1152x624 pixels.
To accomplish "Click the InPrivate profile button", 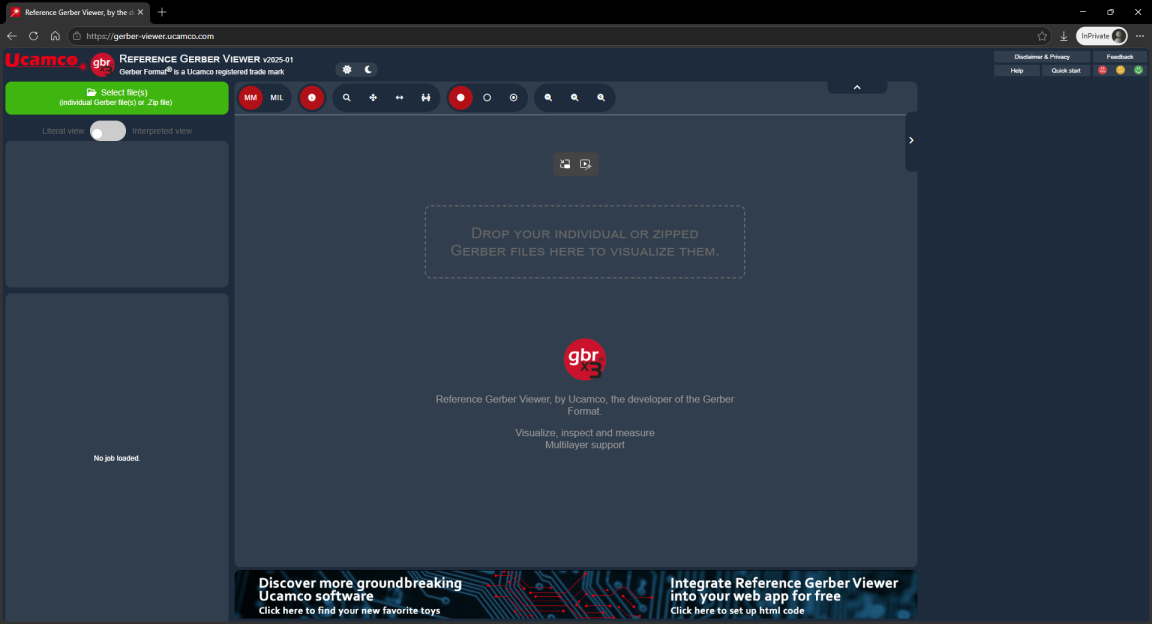I will (1102, 36).
